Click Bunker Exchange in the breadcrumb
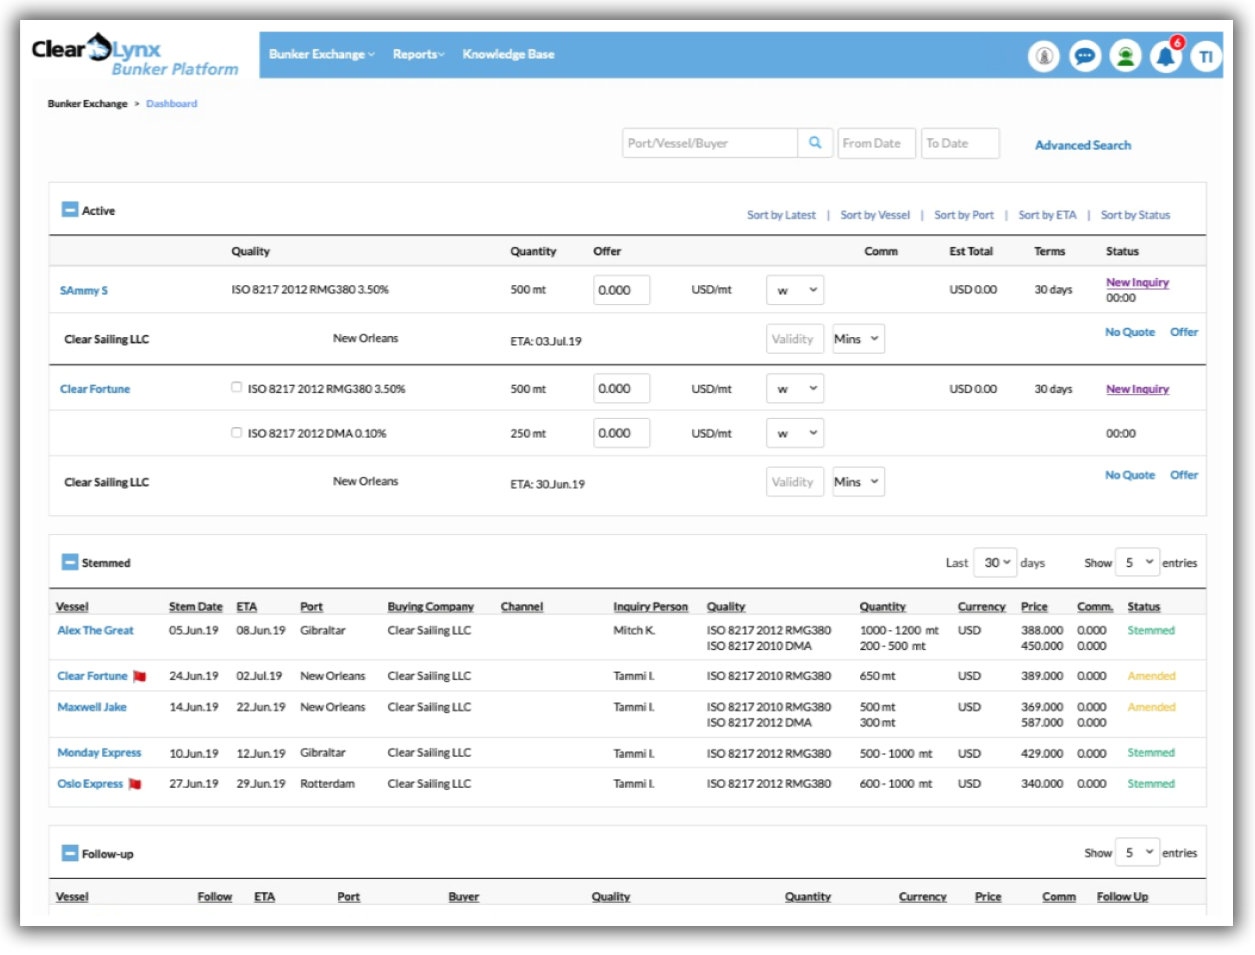The height and width of the screenshot is (955, 1255). pyautogui.click(x=88, y=104)
